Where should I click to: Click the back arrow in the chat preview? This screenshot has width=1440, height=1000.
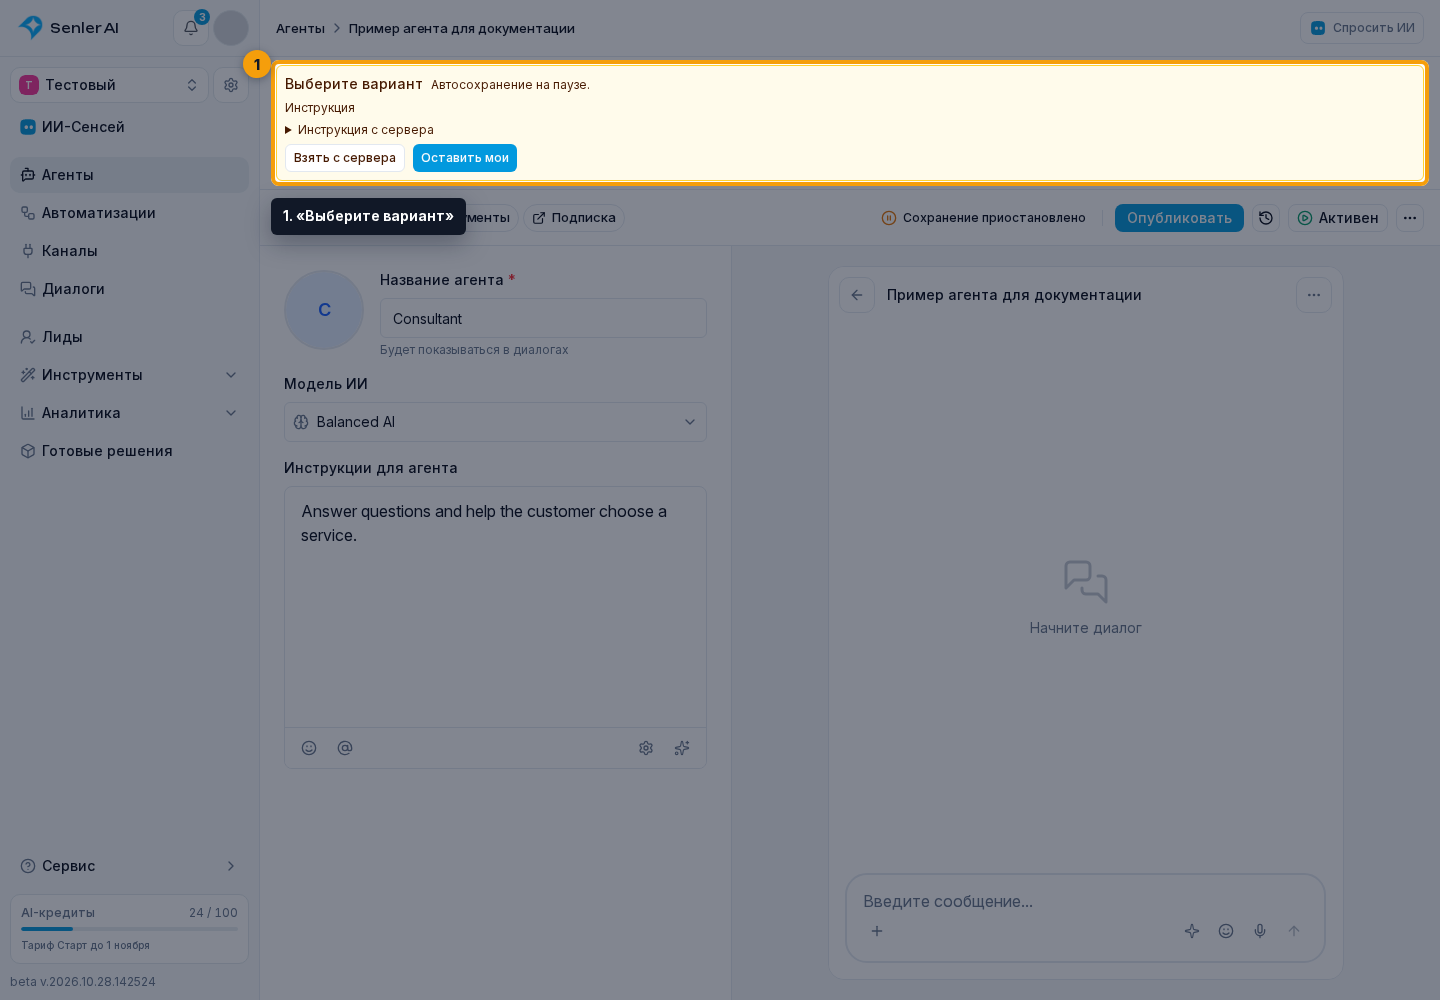857,295
